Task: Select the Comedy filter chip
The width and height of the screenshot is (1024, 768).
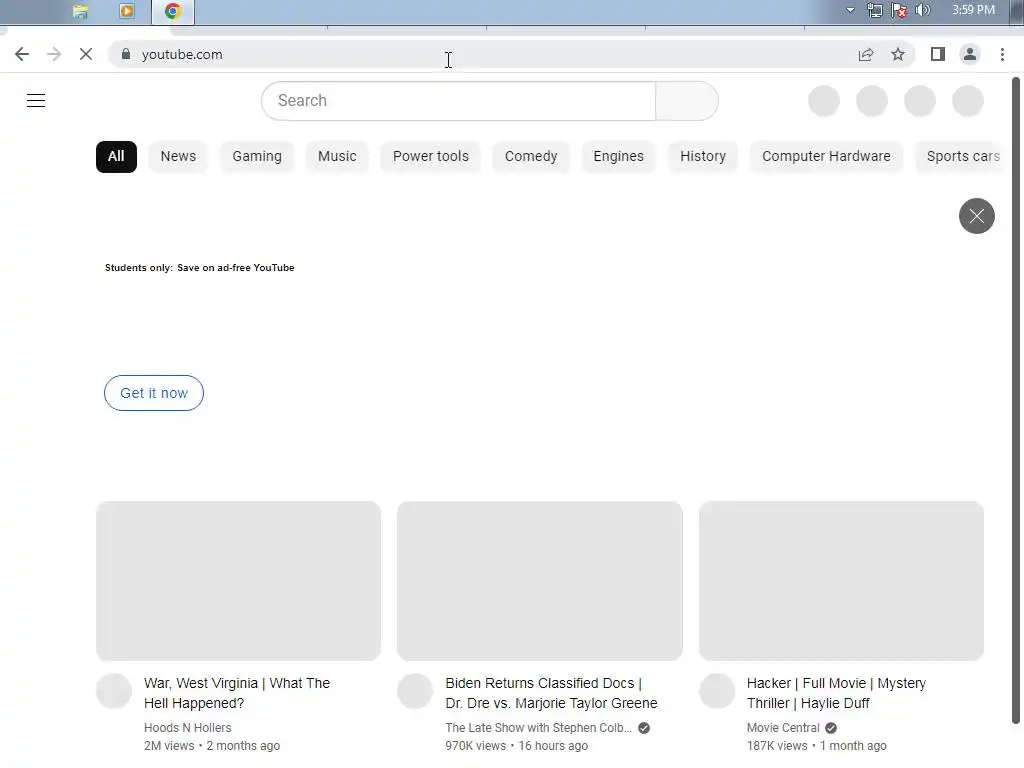Action: point(531,157)
